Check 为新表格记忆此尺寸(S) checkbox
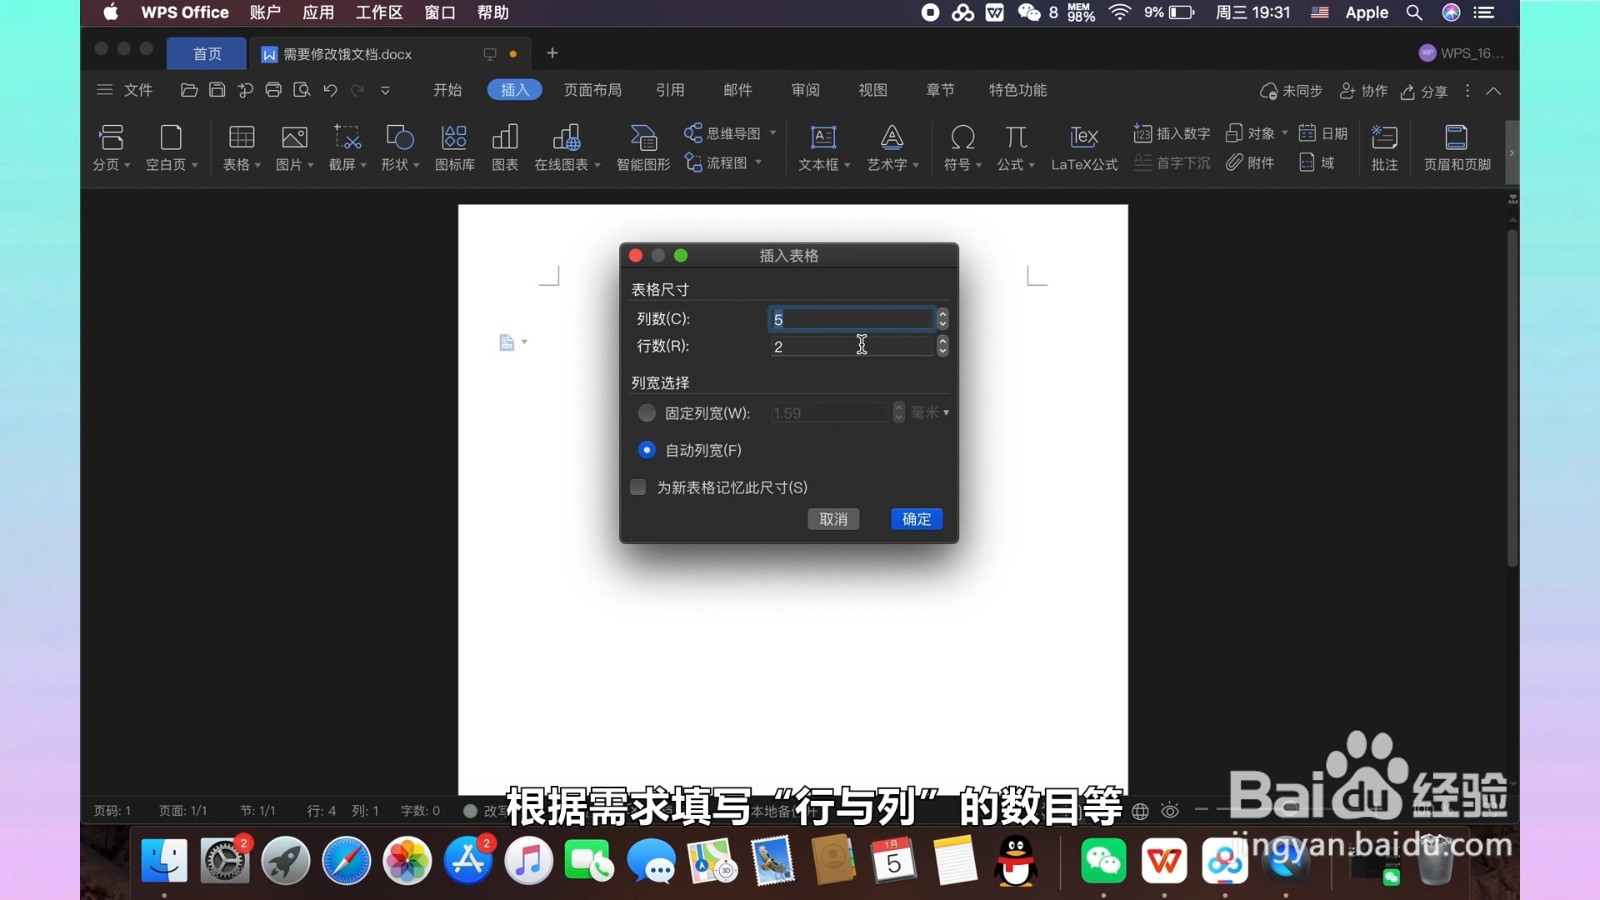This screenshot has width=1600, height=900. pos(637,487)
